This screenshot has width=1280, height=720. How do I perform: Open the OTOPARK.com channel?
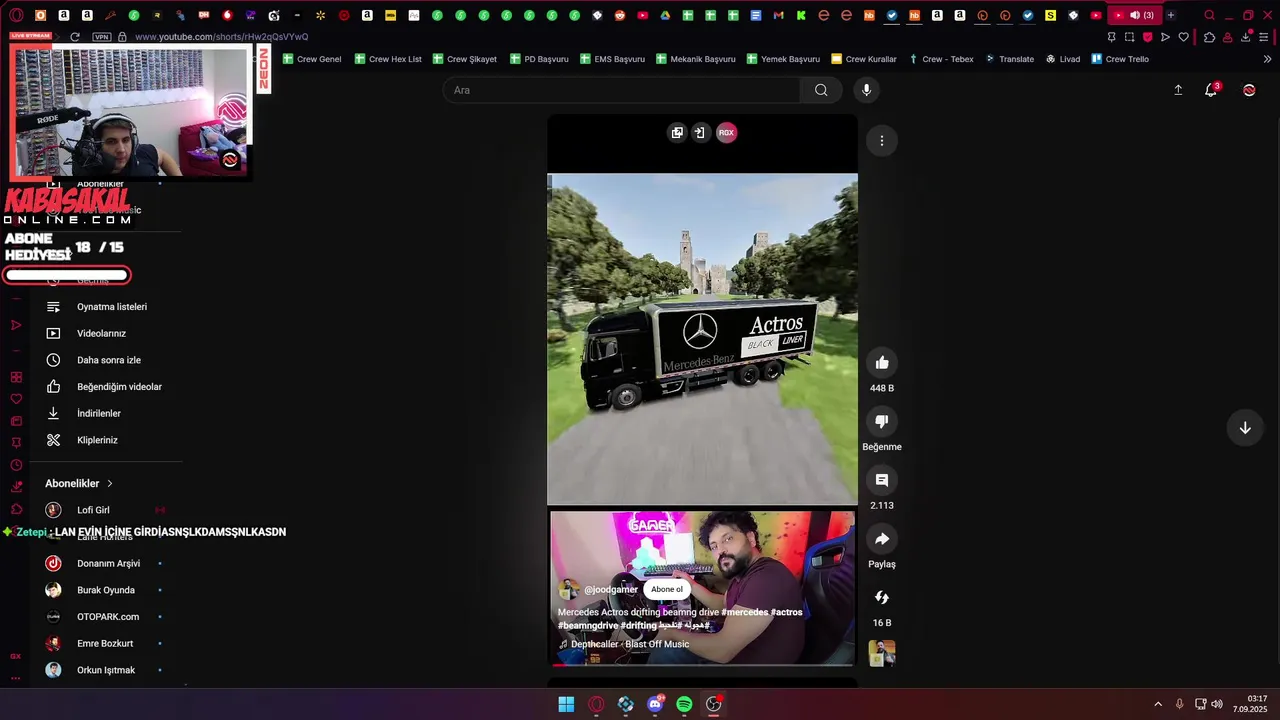[x=105, y=617]
